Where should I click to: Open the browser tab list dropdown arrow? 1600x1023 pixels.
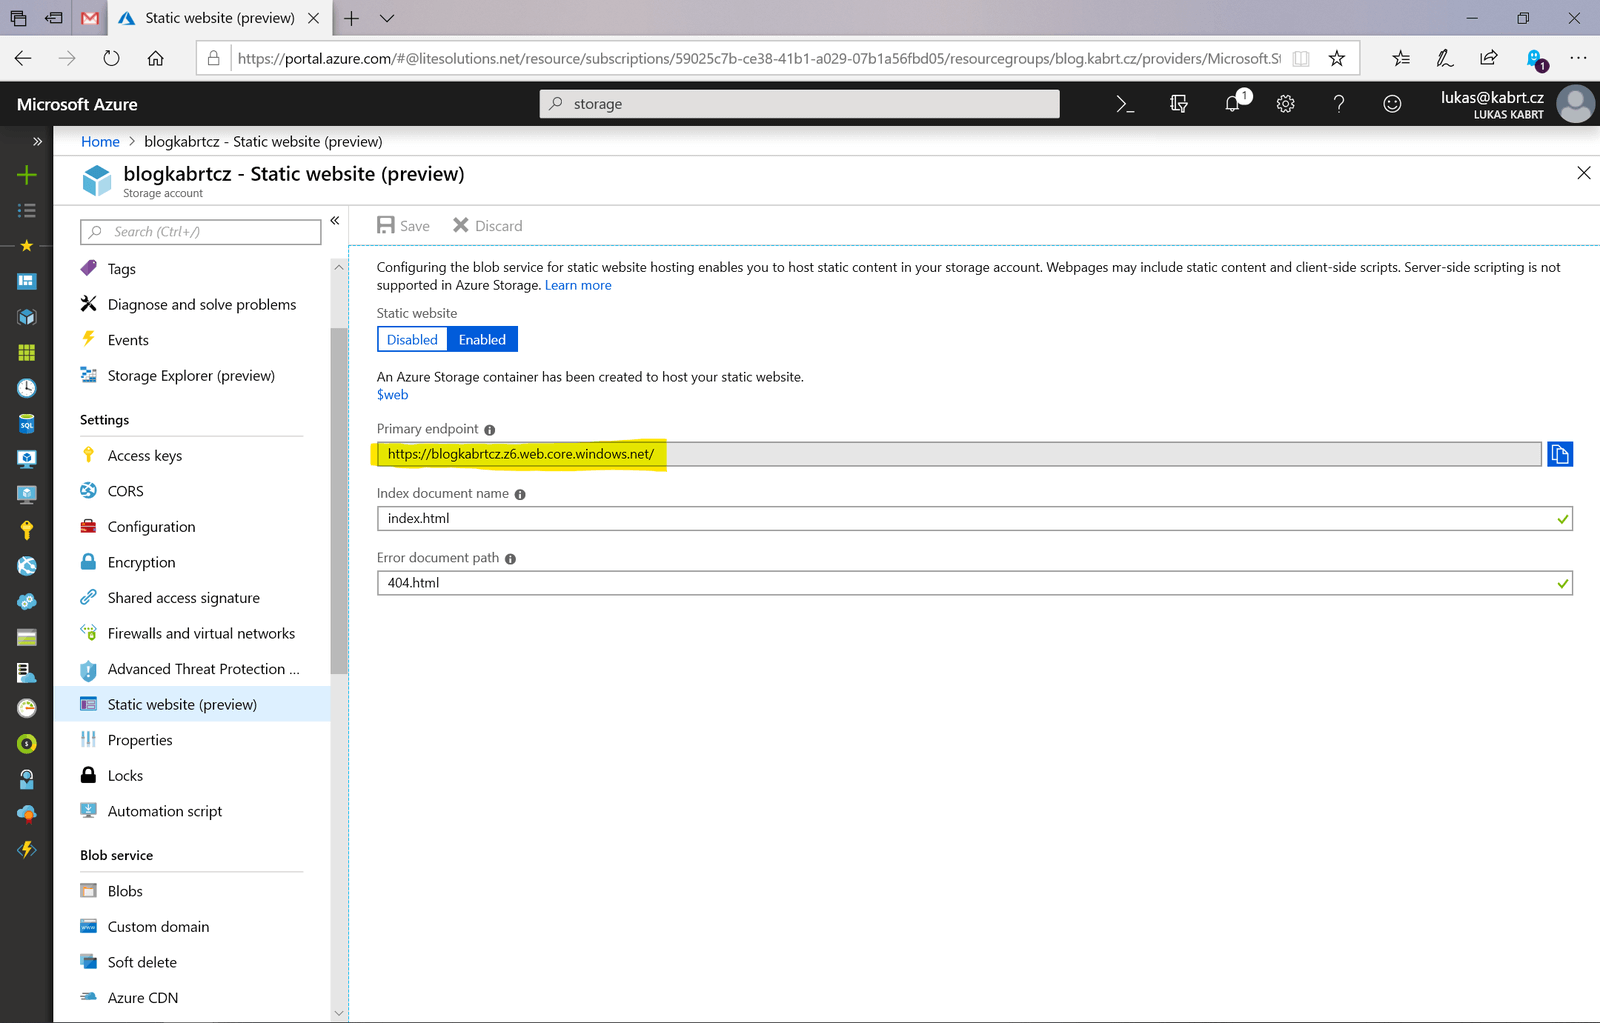[387, 18]
